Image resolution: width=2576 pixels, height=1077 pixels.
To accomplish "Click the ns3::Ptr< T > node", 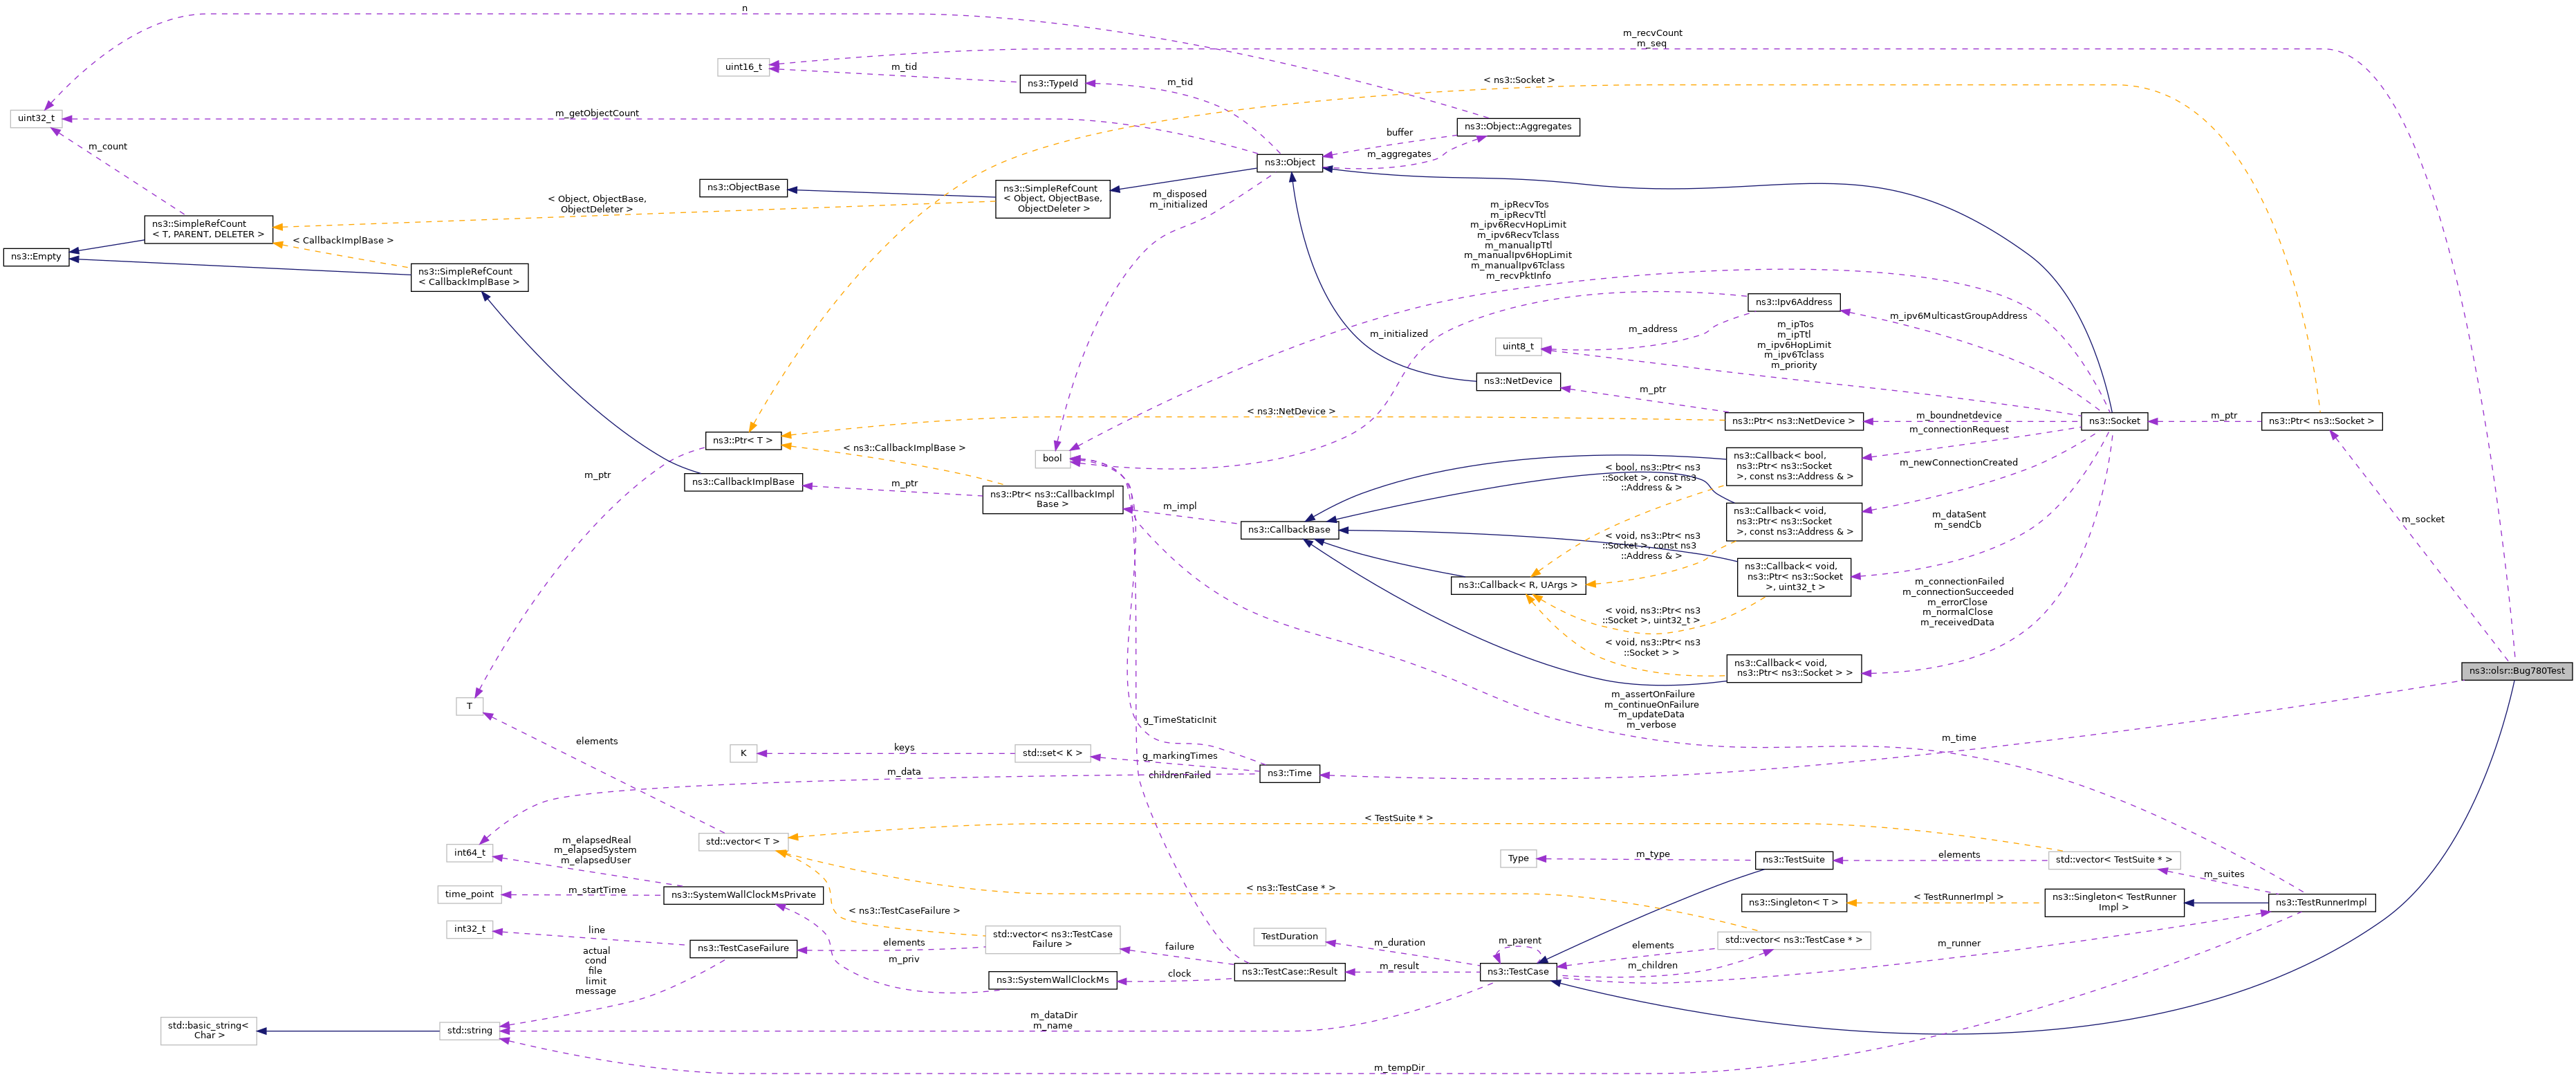I will tap(743, 440).
